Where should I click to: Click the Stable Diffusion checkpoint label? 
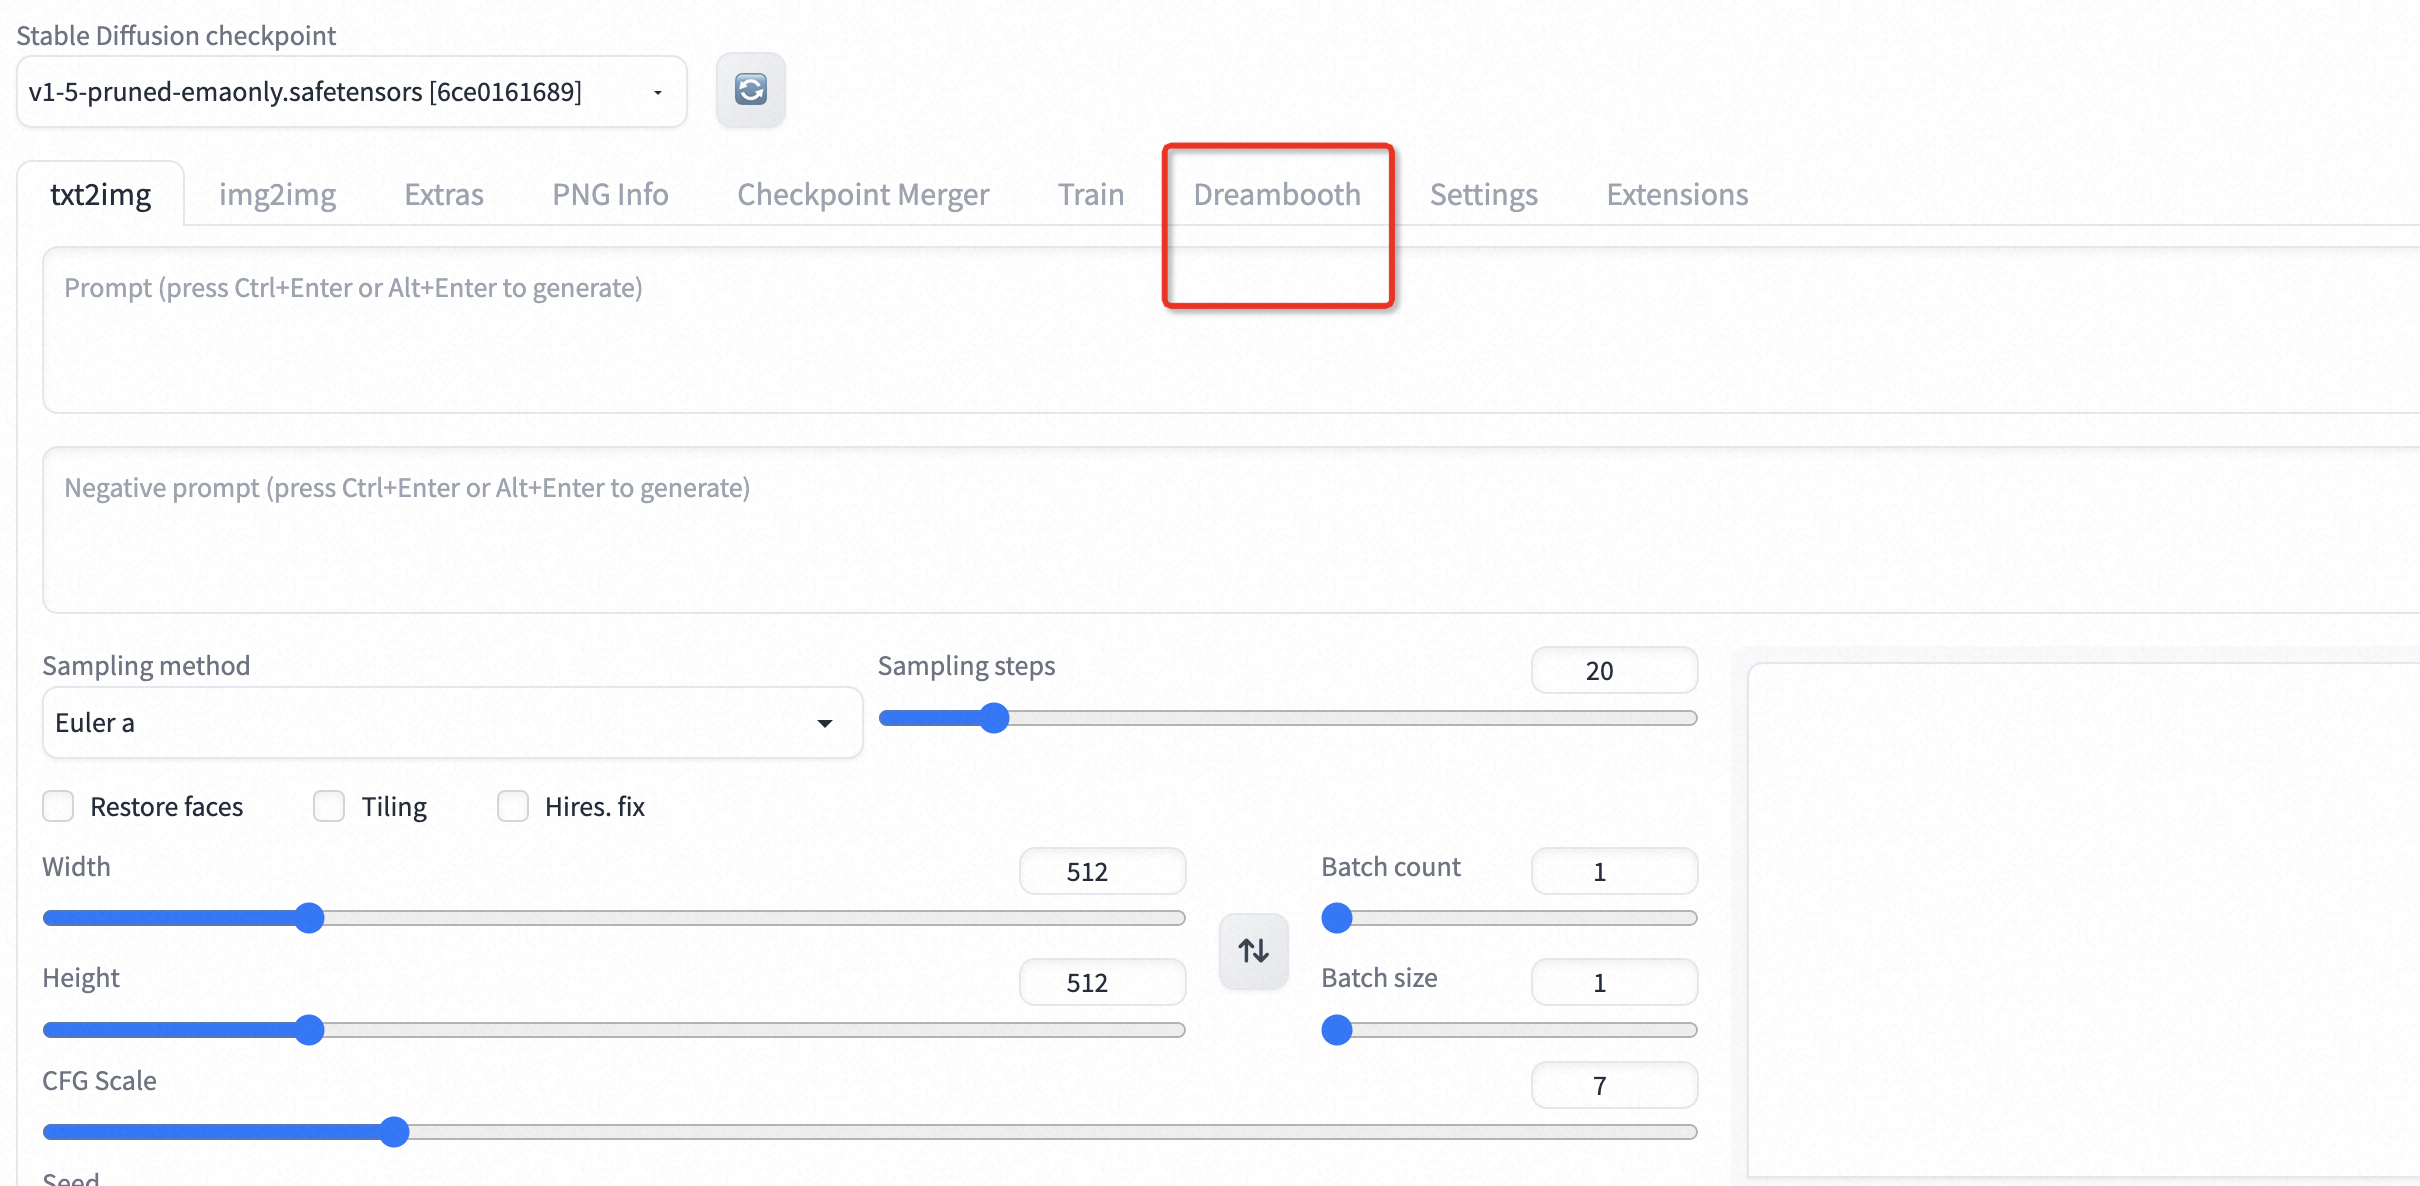[x=176, y=36]
